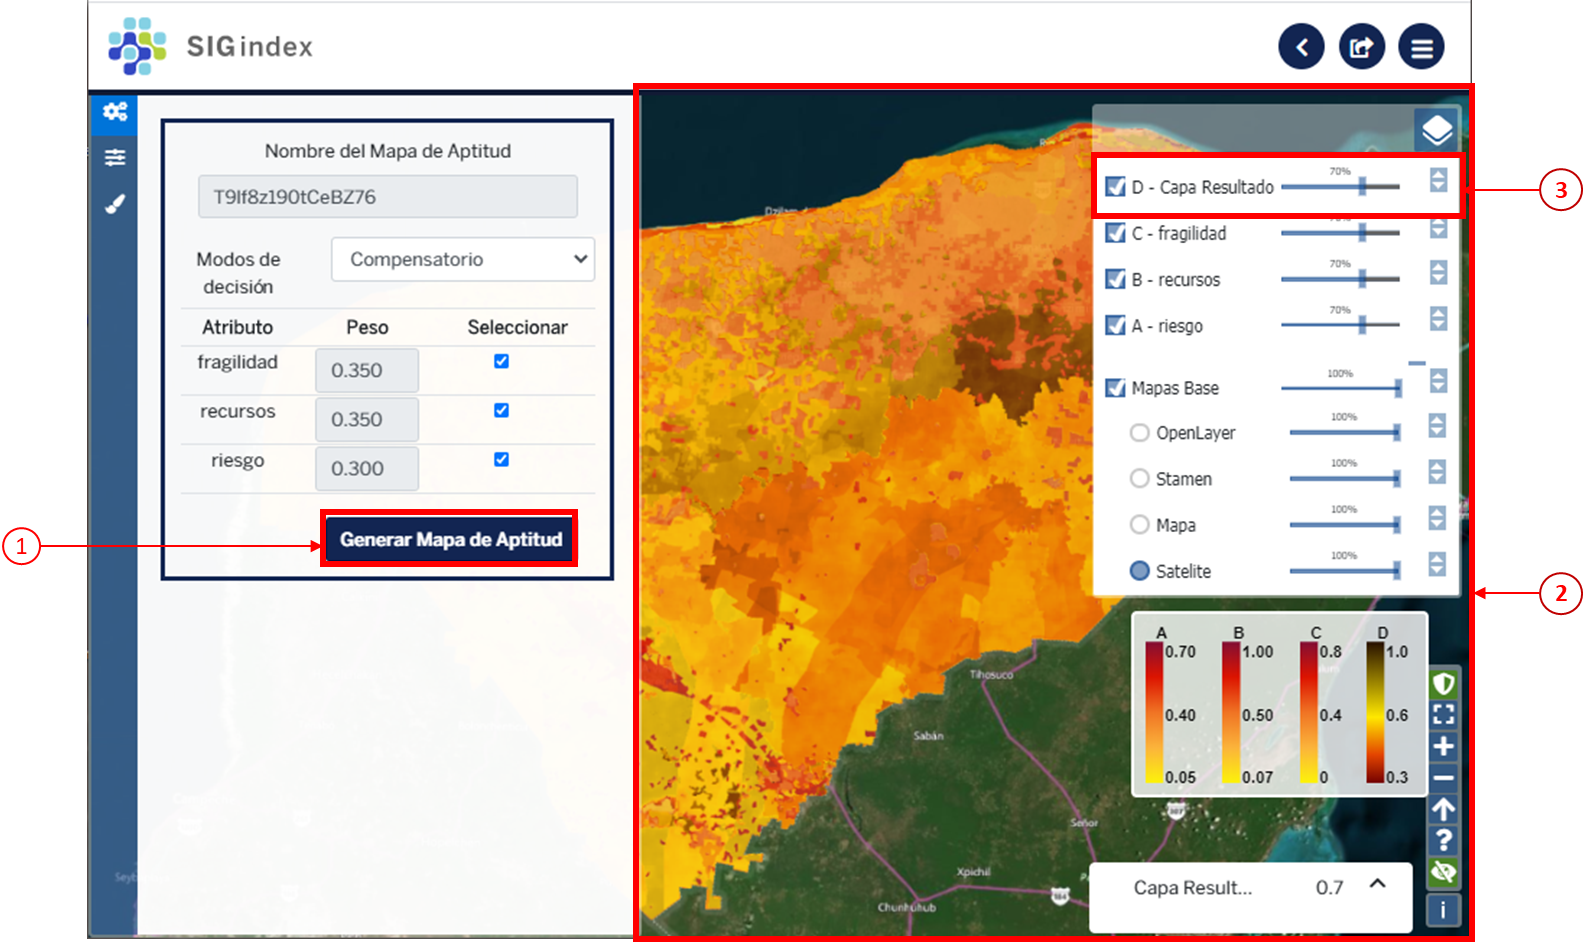This screenshot has width=1583, height=942.
Task: Select the Satelite base map radio
Action: [1139, 571]
